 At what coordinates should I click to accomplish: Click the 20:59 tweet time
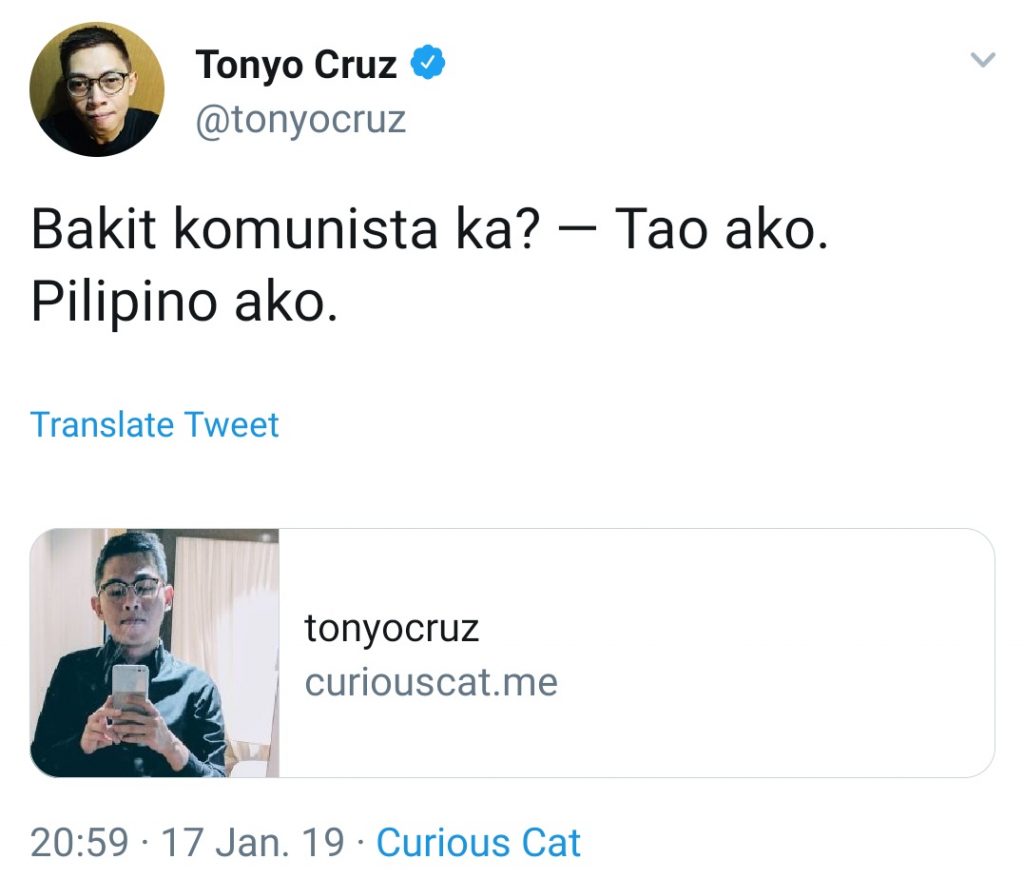click(80, 842)
